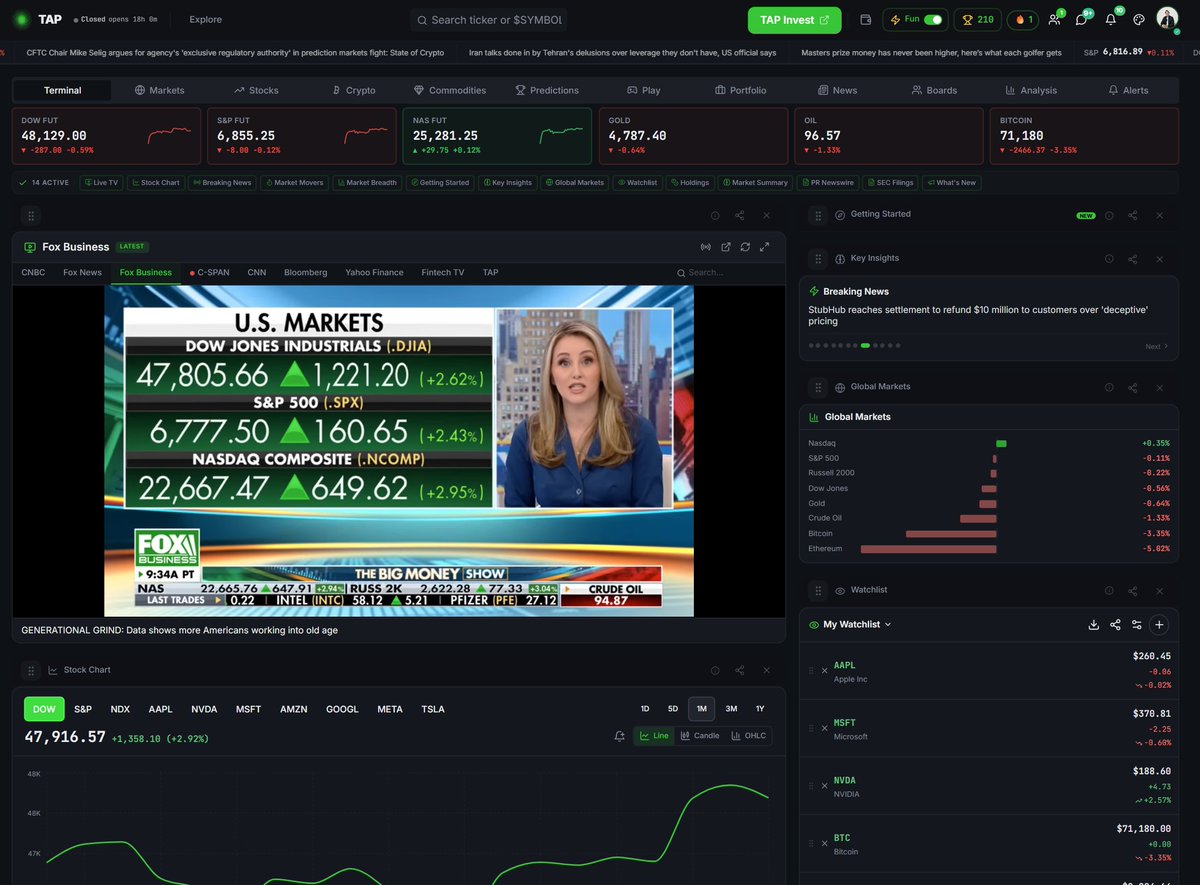Click the Ethereum bar in Global Markets

929,549
